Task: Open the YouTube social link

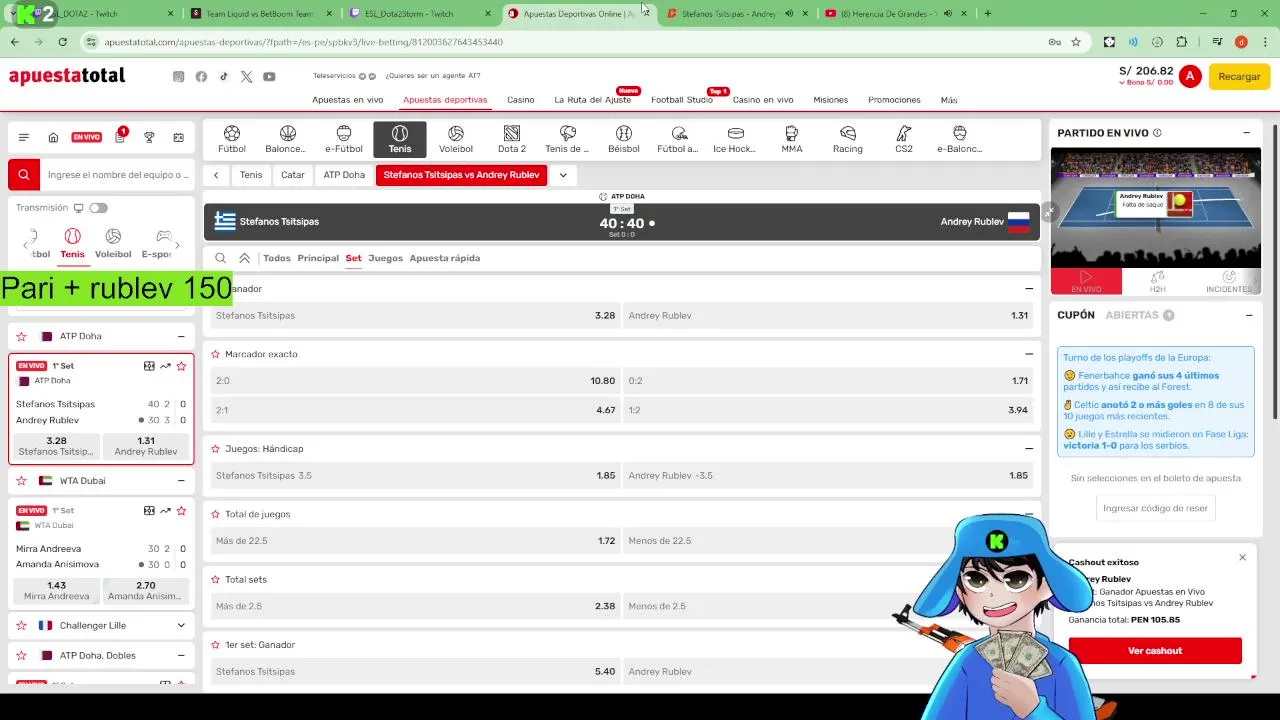Action: [x=269, y=77]
